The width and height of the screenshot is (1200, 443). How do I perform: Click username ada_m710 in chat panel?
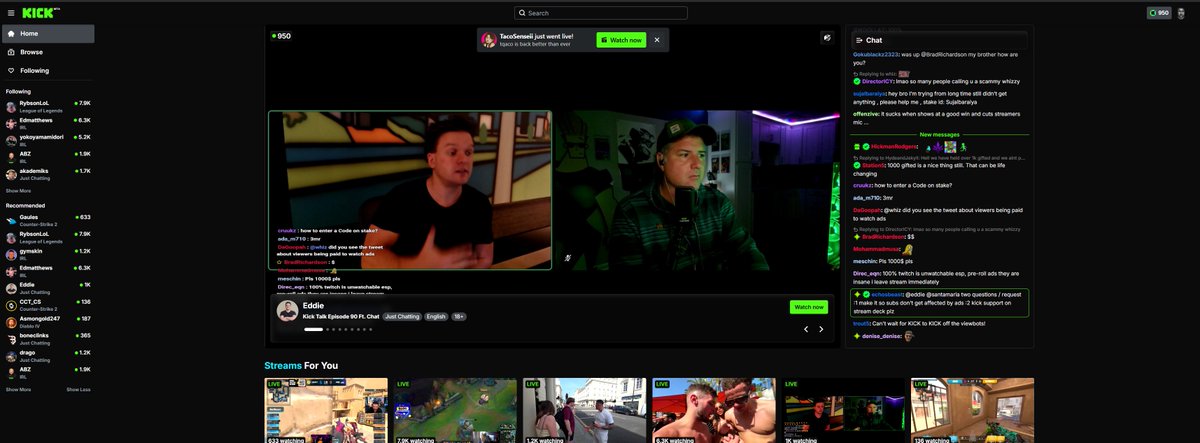point(866,198)
